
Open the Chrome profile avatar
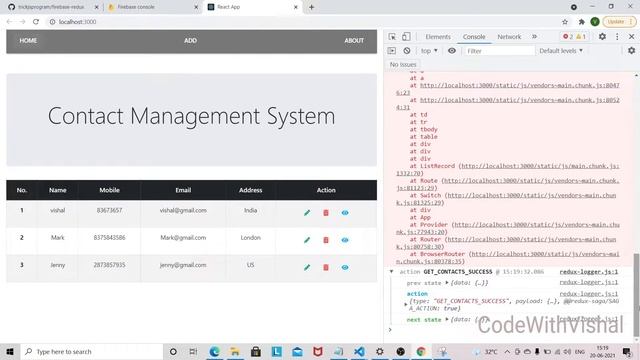coord(595,22)
